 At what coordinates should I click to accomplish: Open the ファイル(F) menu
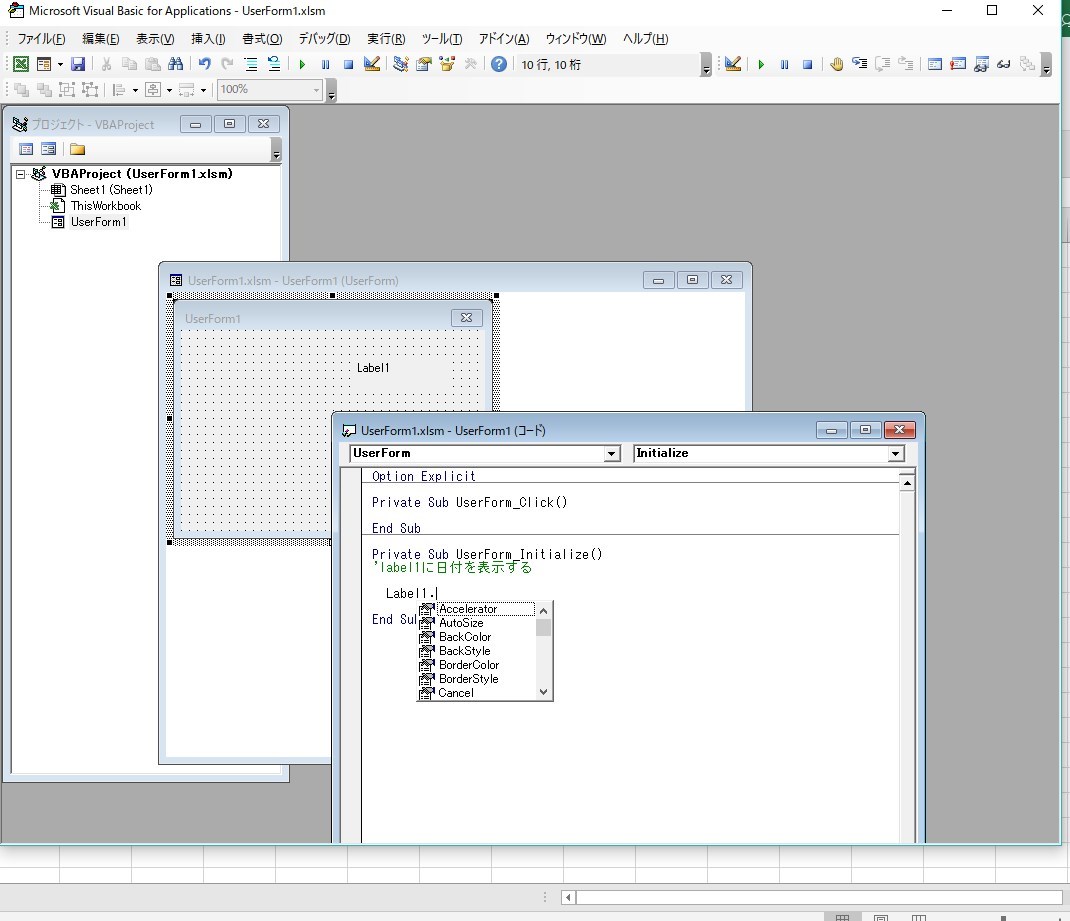41,39
